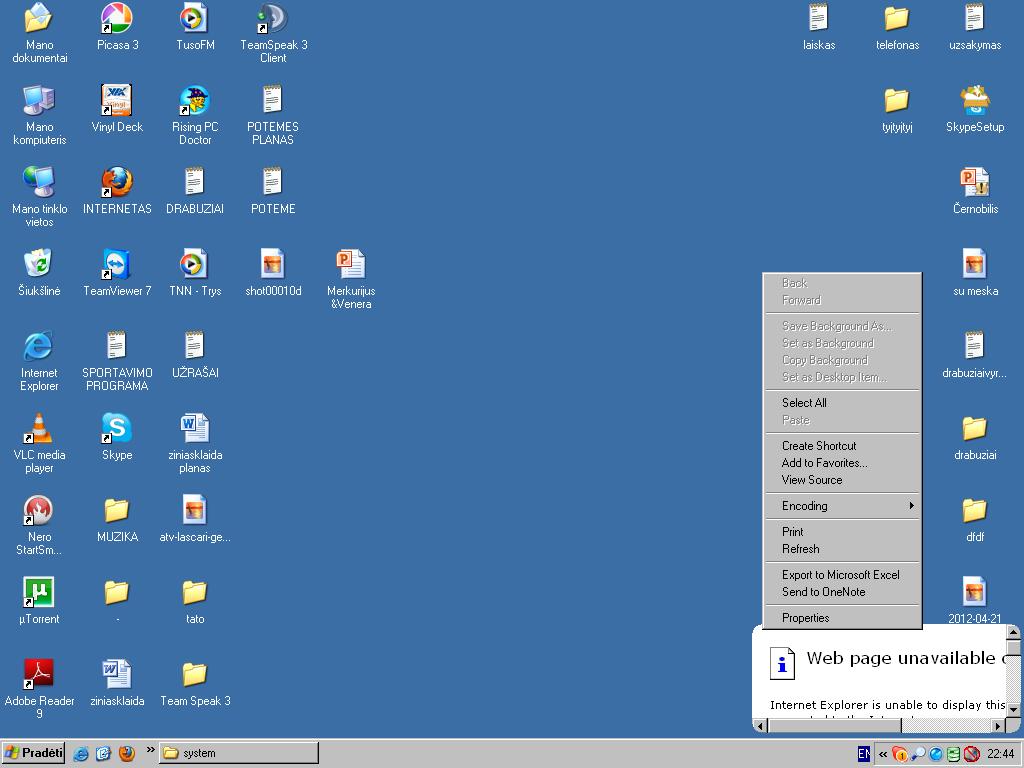
Task: Choose Select All in the context menu
Action: (x=842, y=403)
